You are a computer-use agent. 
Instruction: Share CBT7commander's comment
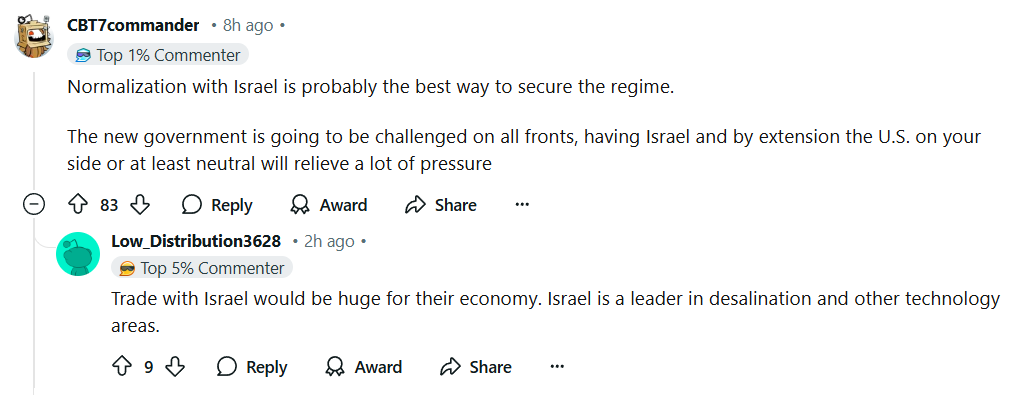click(441, 205)
